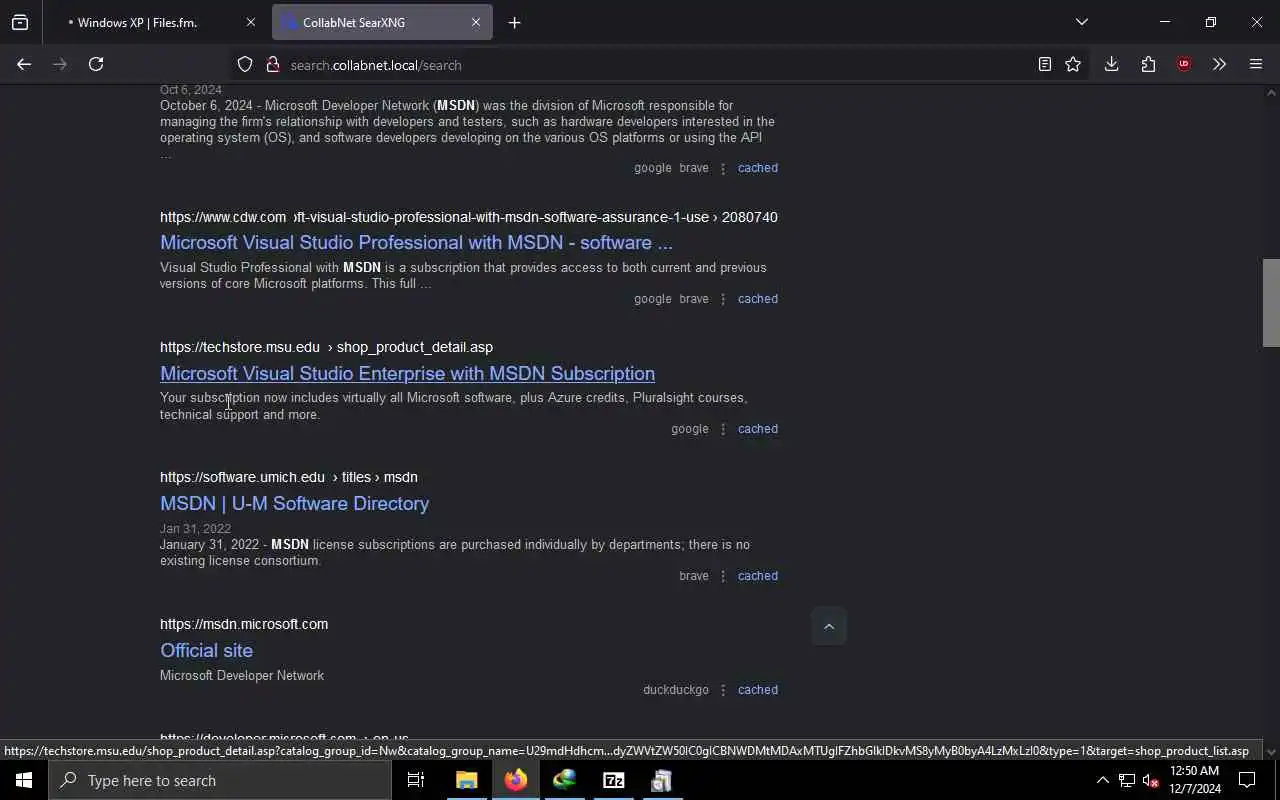Open 7-Zip from the taskbar

coord(613,780)
